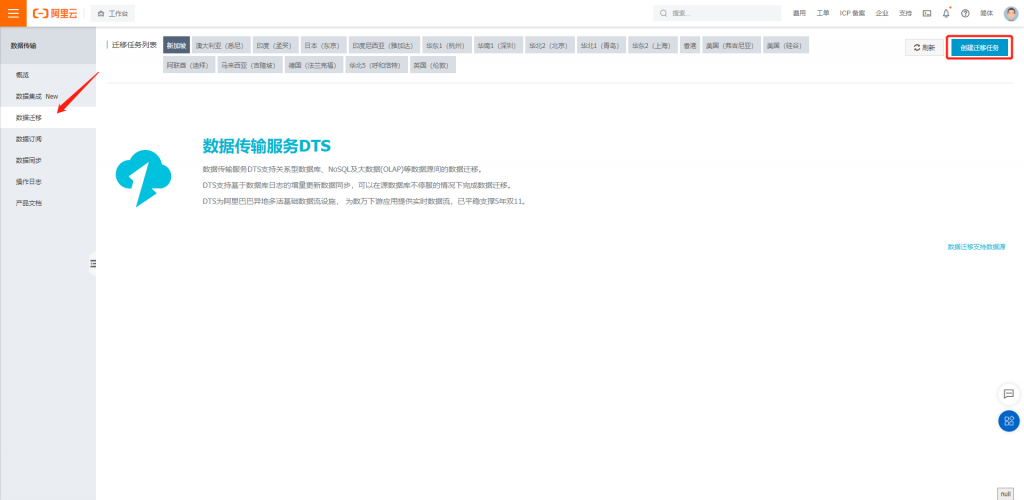Click the 迁移任务列表 label

[x=134, y=45]
